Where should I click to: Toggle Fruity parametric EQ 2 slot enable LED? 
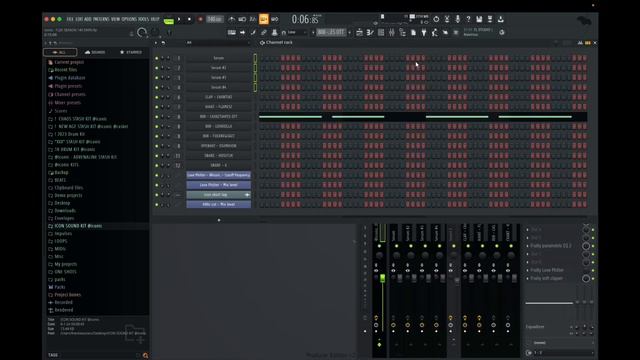(x=593, y=246)
